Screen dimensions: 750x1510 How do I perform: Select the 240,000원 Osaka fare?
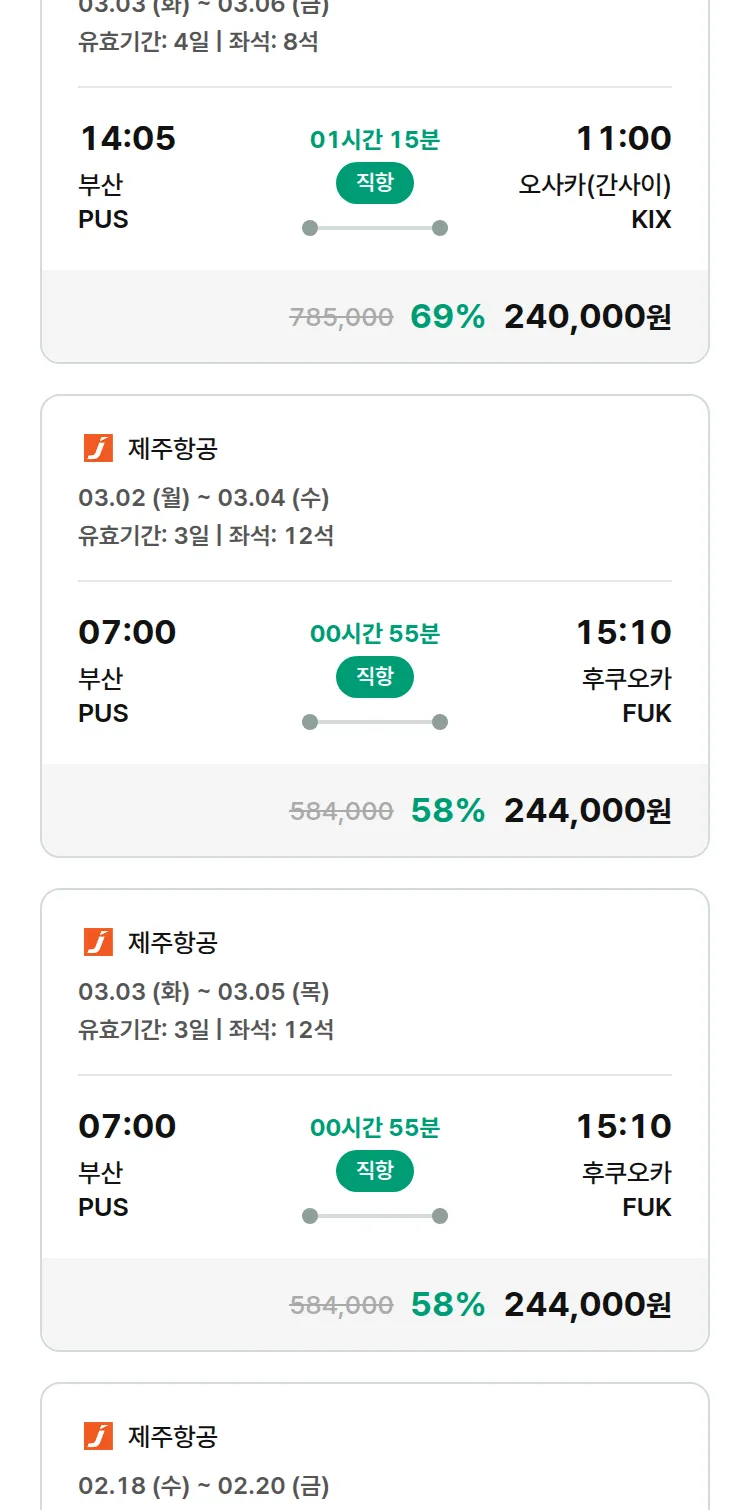click(x=587, y=317)
